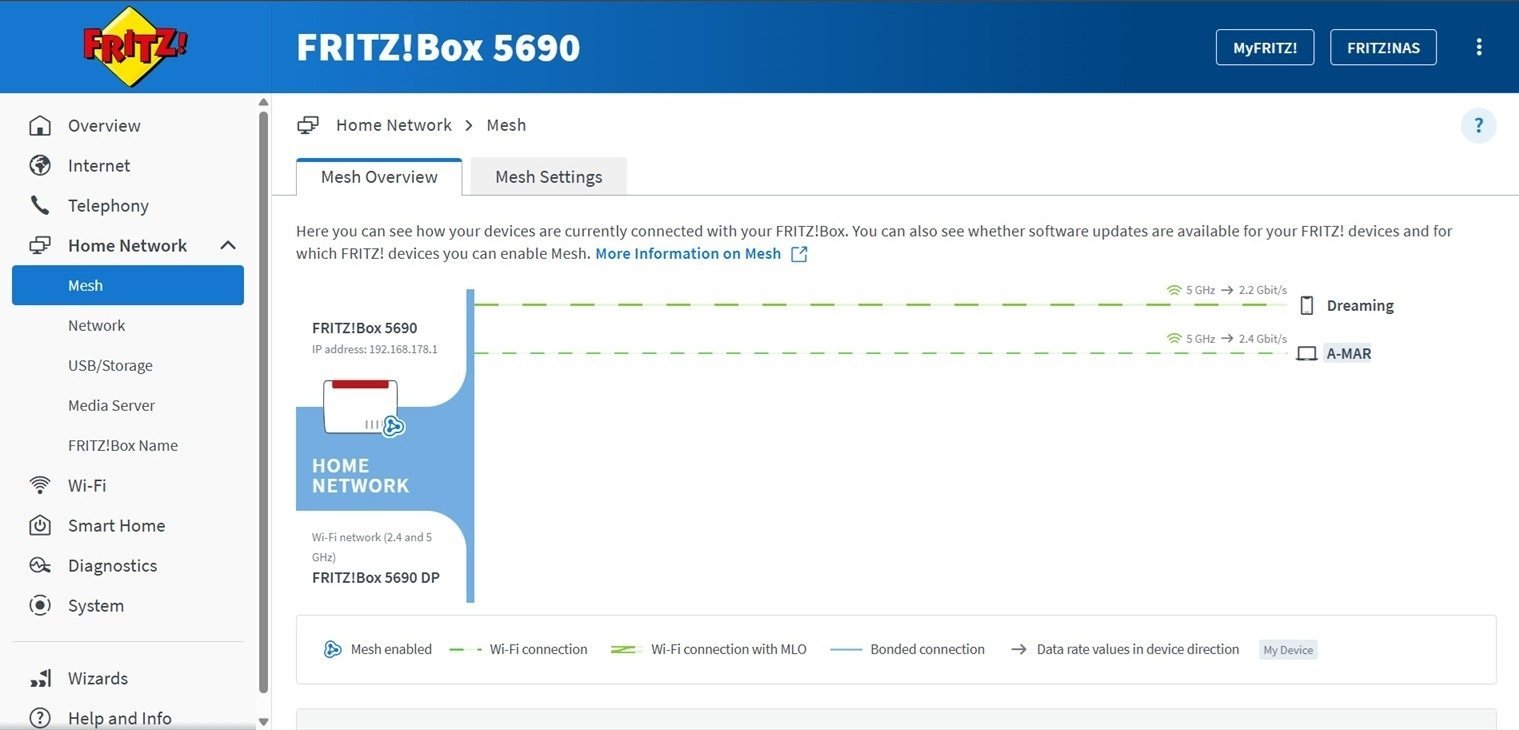Open Network submenu item

tap(97, 326)
